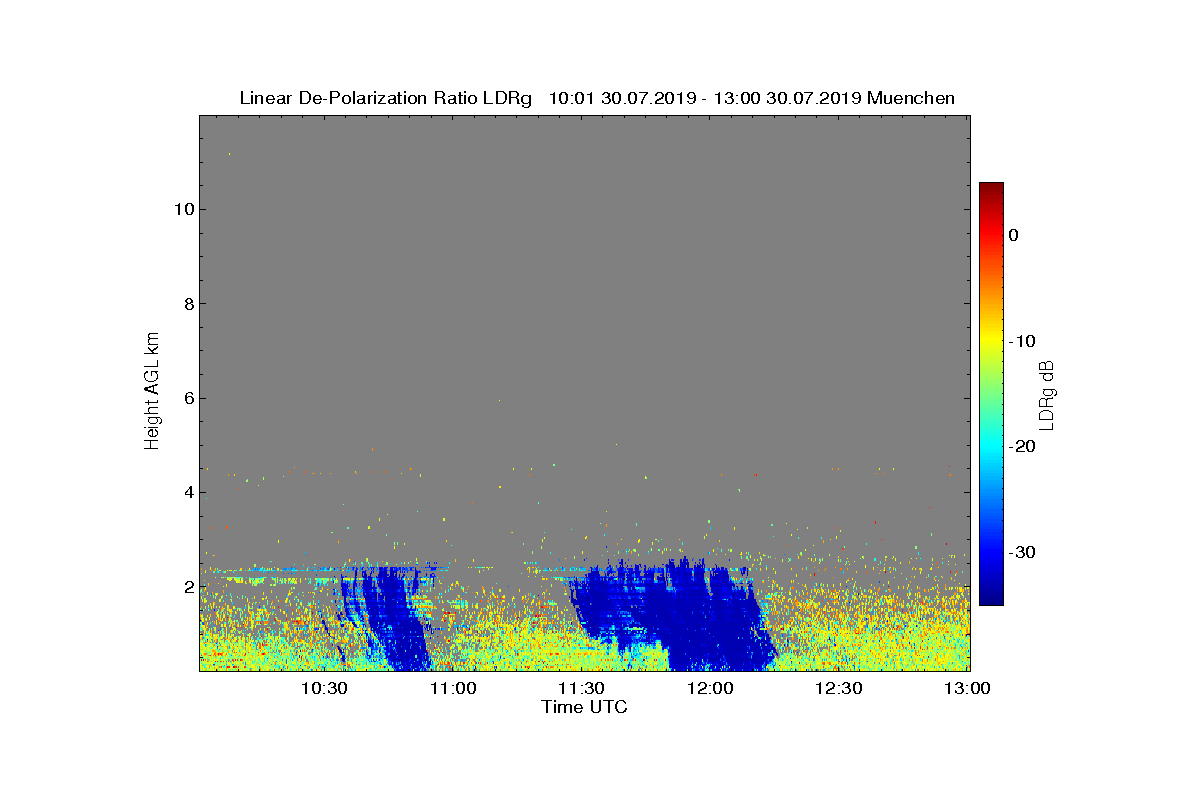Image resolution: width=1200 pixels, height=800 pixels.
Task: Click the height tick label 10
Action: click(x=183, y=209)
